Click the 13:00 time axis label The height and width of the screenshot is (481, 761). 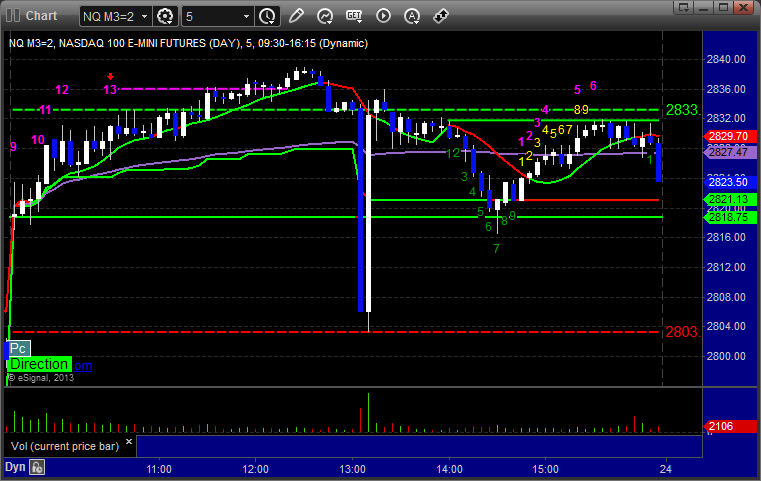352,469
